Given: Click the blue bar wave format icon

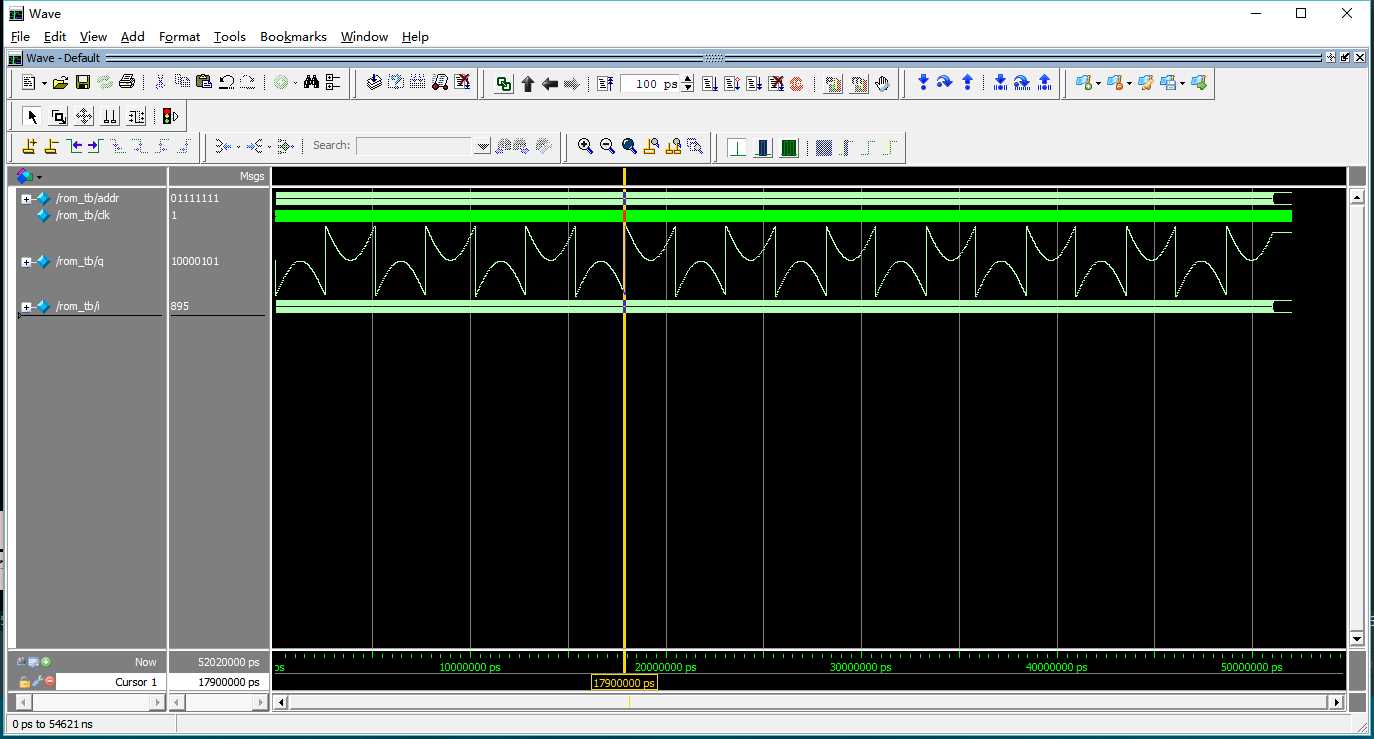Looking at the screenshot, I should coord(763,148).
